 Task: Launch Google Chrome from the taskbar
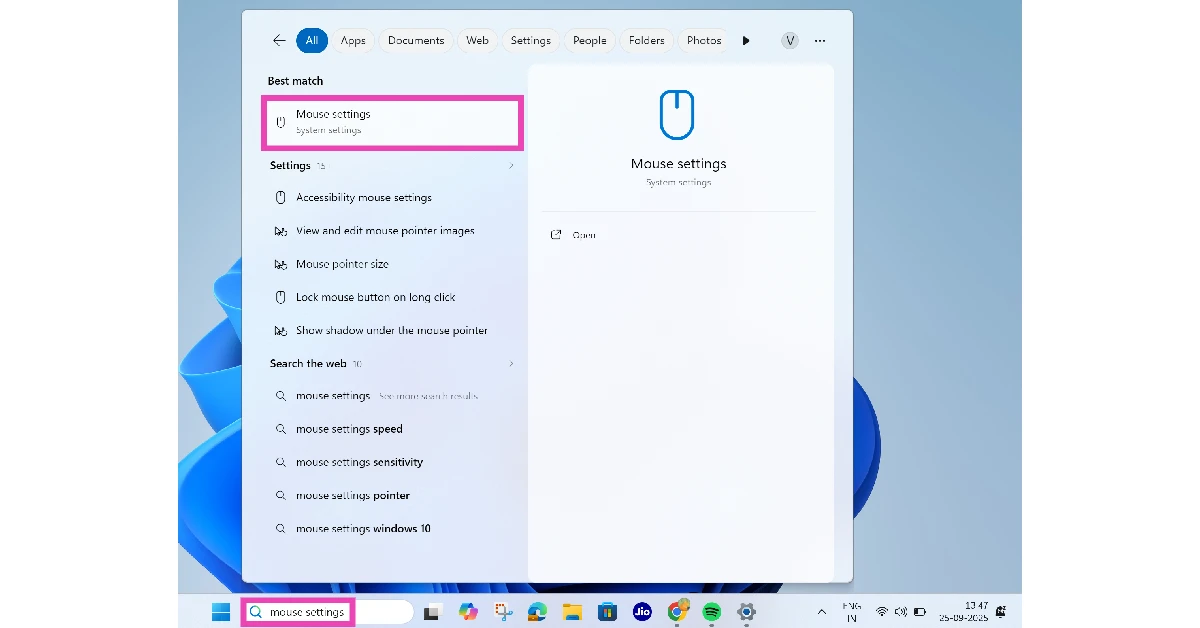677,611
